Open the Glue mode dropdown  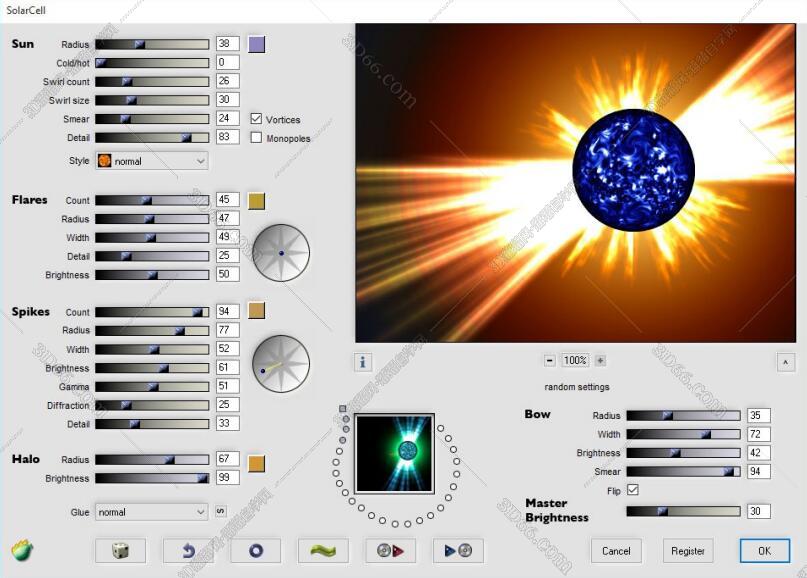pyautogui.click(x=151, y=512)
